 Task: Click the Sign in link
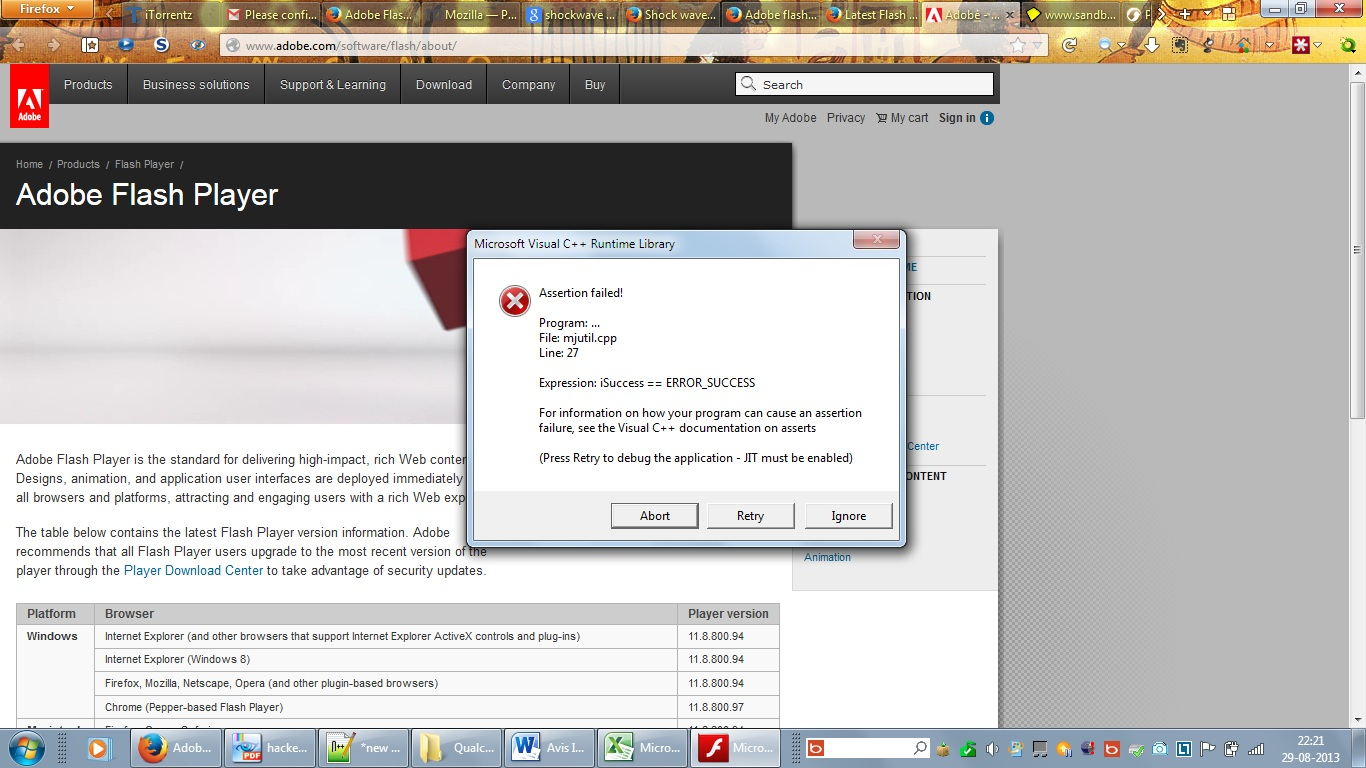(x=957, y=118)
